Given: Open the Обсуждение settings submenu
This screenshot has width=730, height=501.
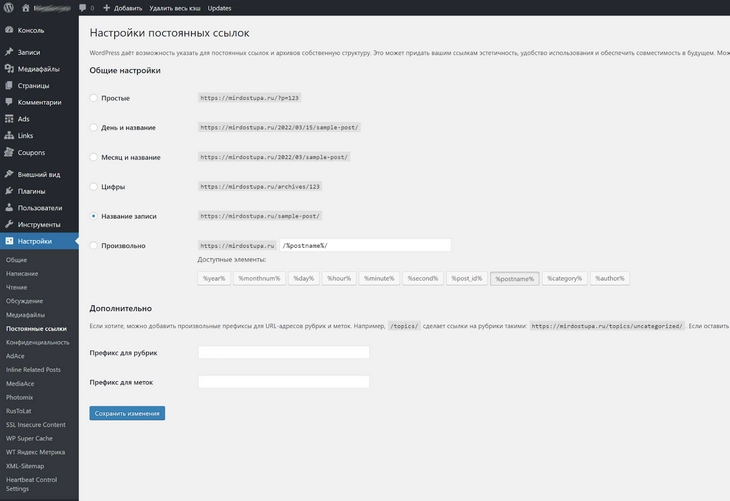Looking at the screenshot, I should (24, 301).
